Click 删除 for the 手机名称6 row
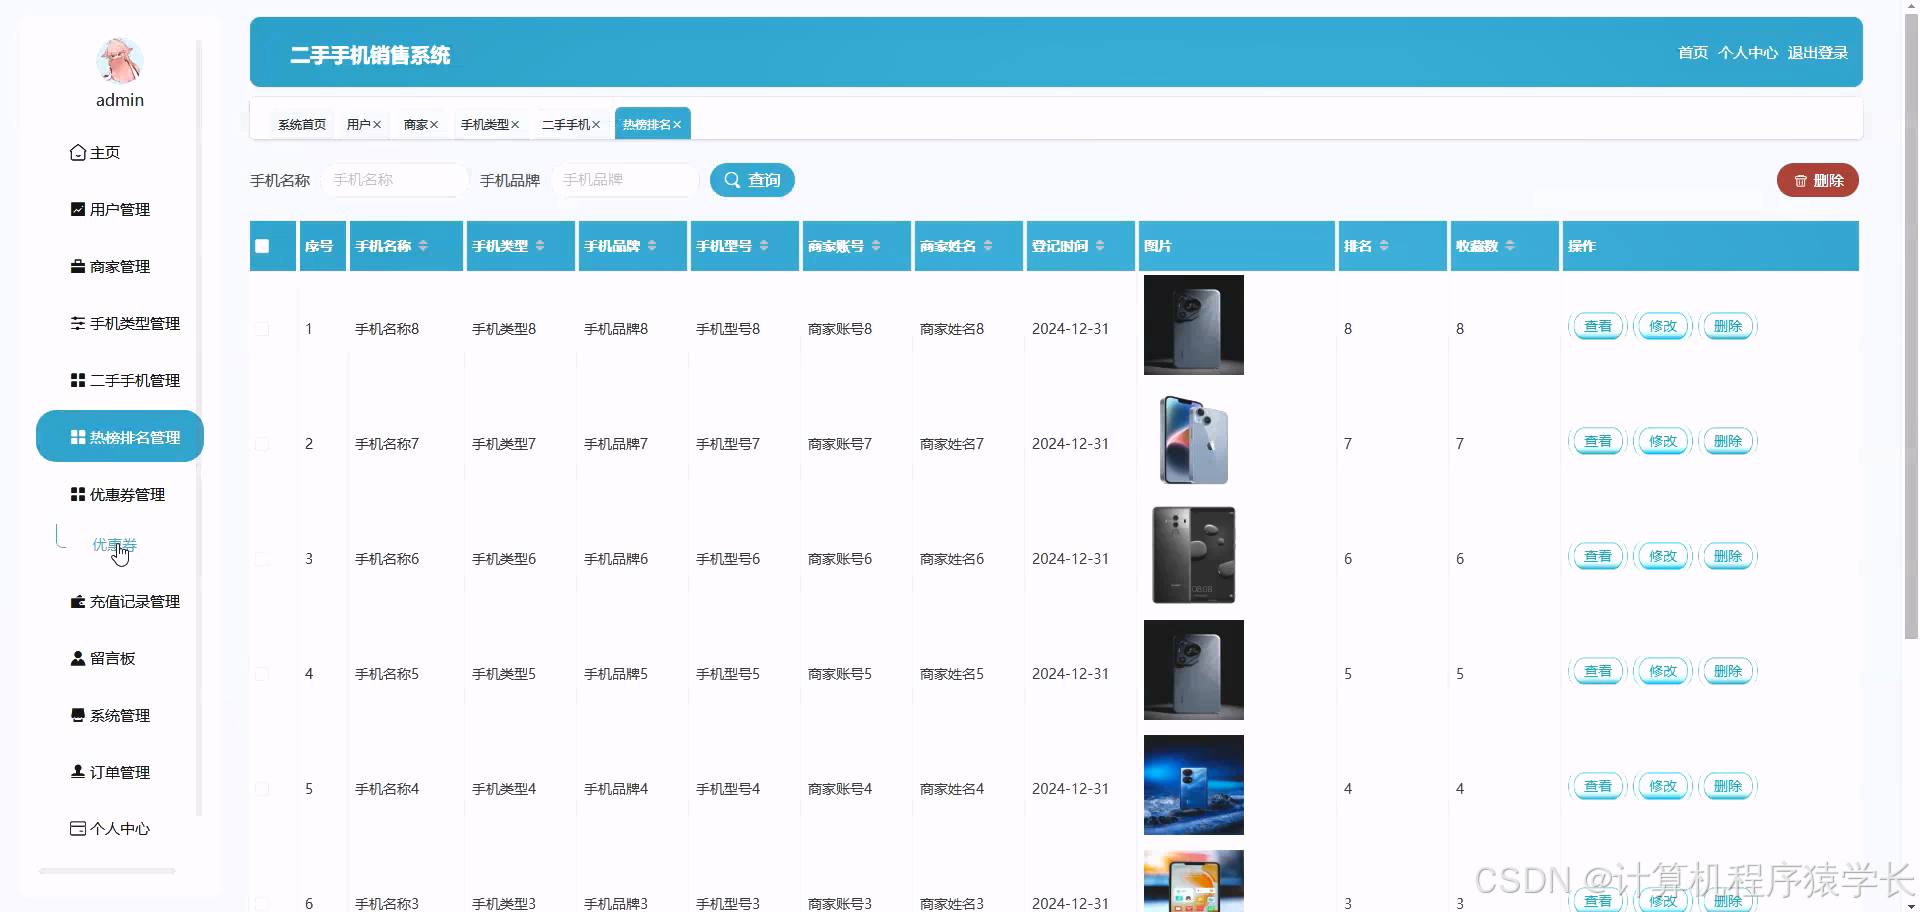This screenshot has height=912, width=1920. [1728, 557]
